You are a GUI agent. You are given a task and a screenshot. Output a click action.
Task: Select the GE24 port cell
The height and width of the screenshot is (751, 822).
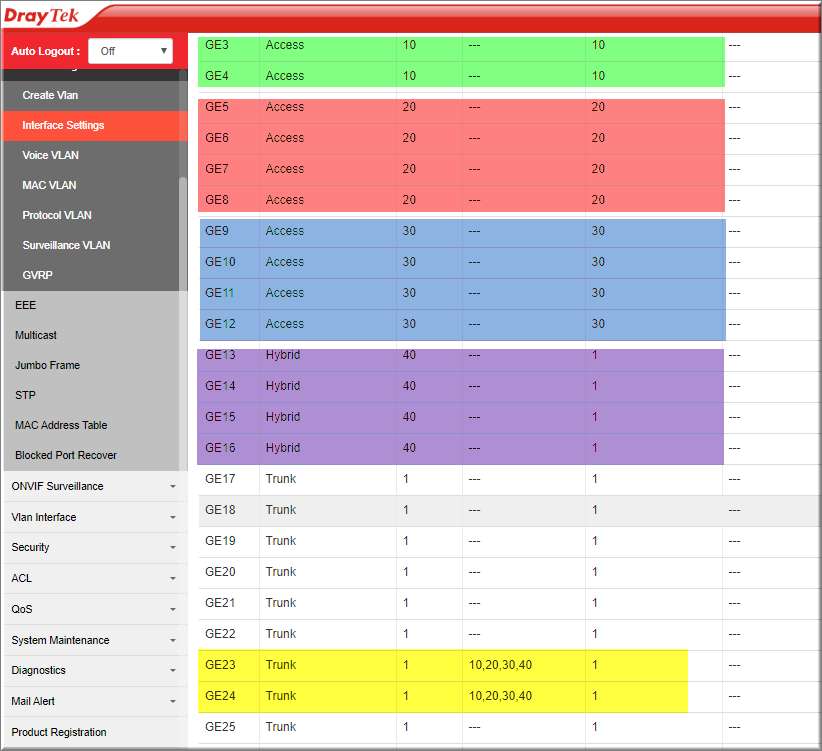tap(229, 696)
